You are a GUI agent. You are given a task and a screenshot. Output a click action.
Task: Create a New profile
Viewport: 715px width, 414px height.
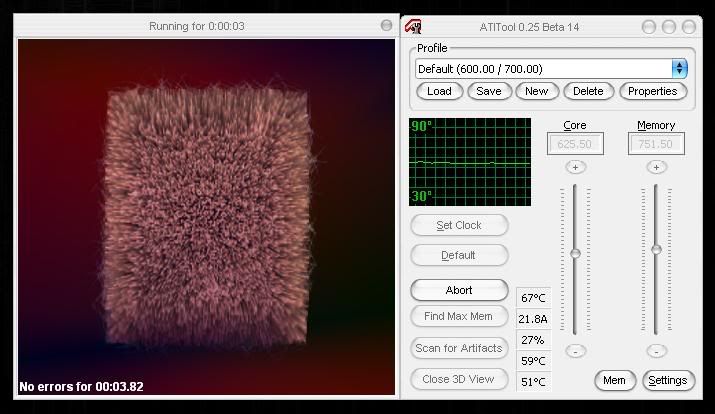pos(537,91)
